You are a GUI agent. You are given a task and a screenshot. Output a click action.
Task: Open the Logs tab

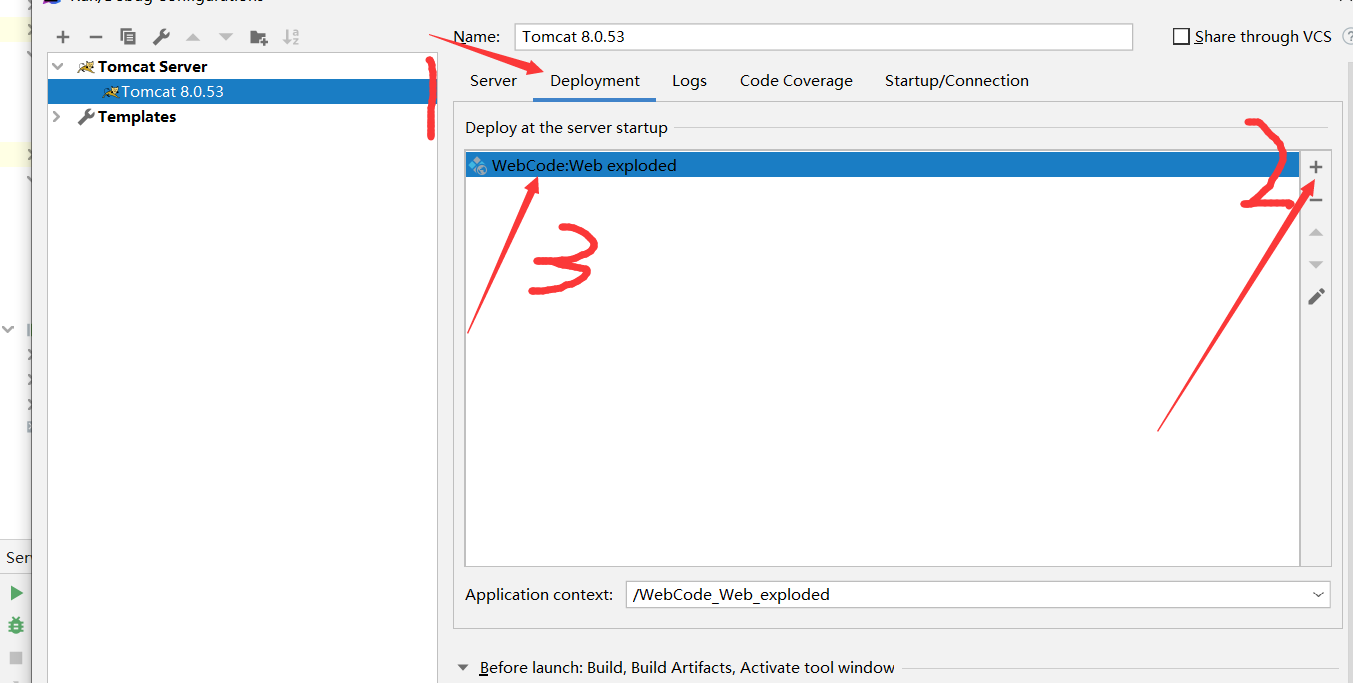pos(689,81)
